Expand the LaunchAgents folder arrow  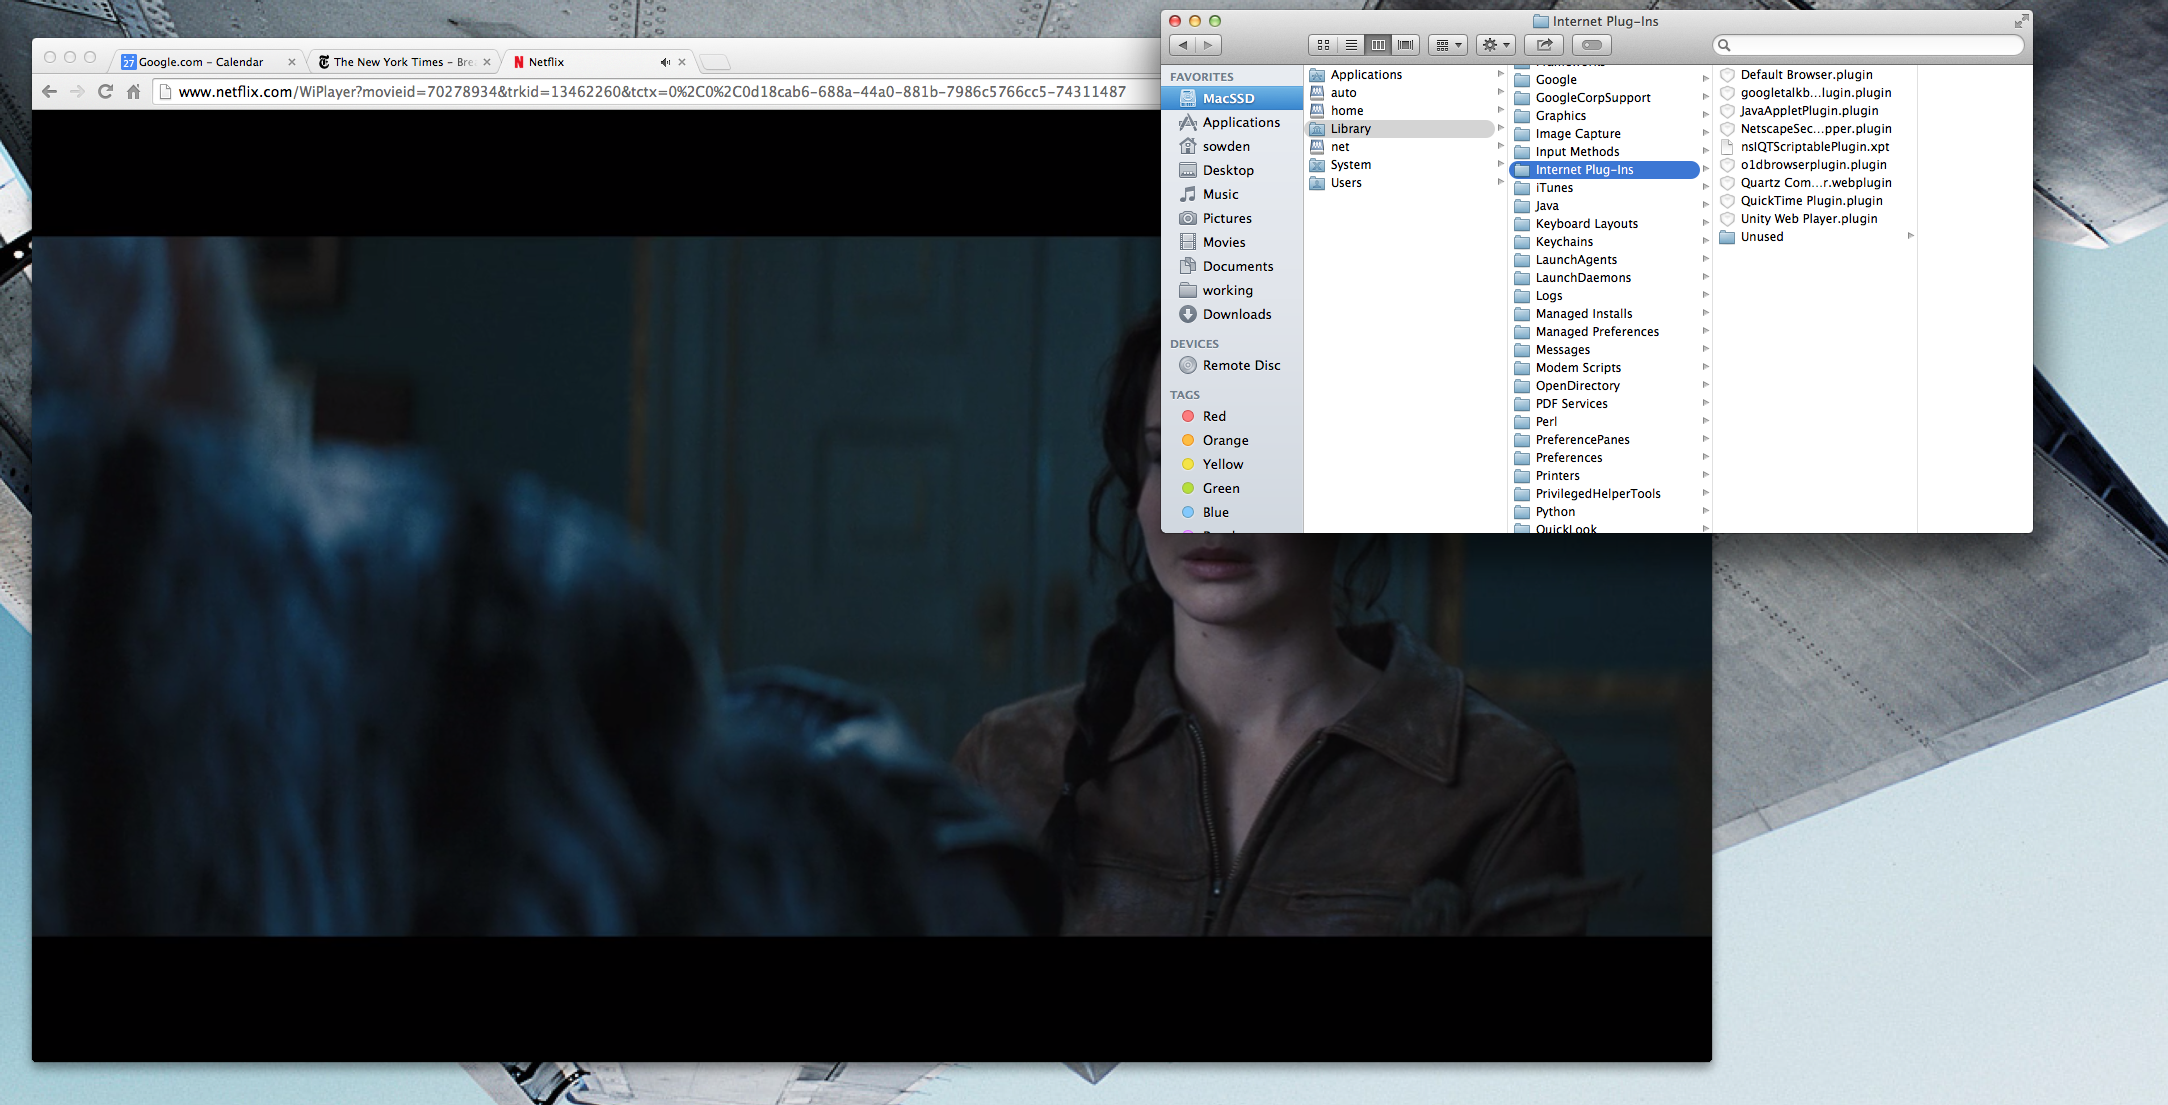click(x=1705, y=259)
